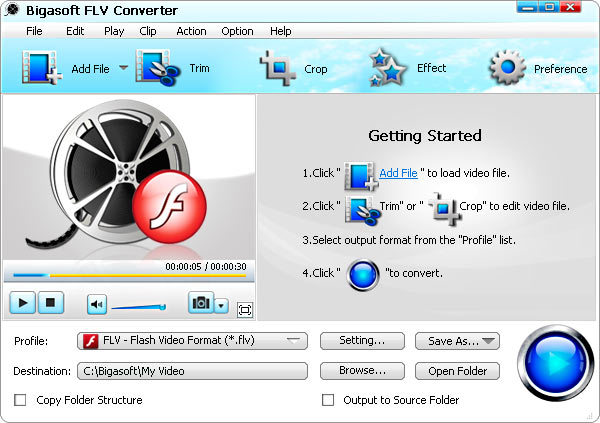Click the Add File link in Getting Started
Screen dimensions: 600x423
tap(398, 173)
